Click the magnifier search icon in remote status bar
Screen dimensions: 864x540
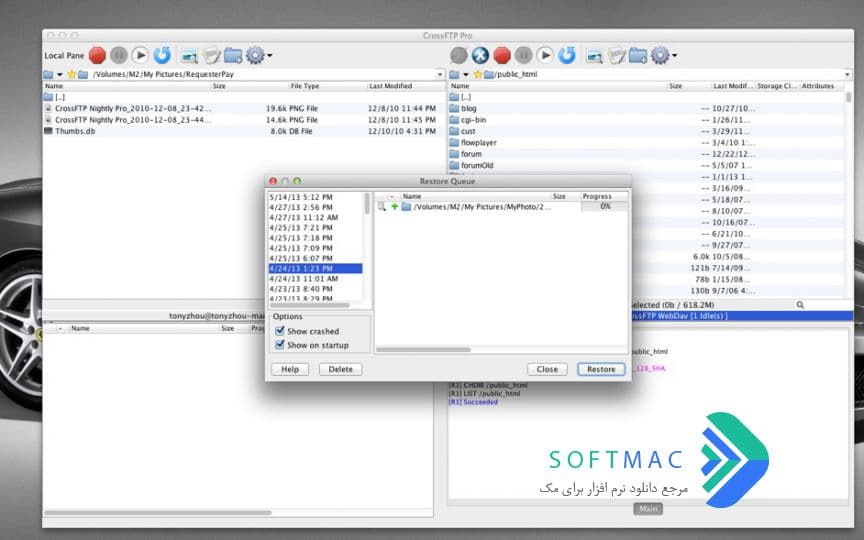pyautogui.click(x=800, y=305)
